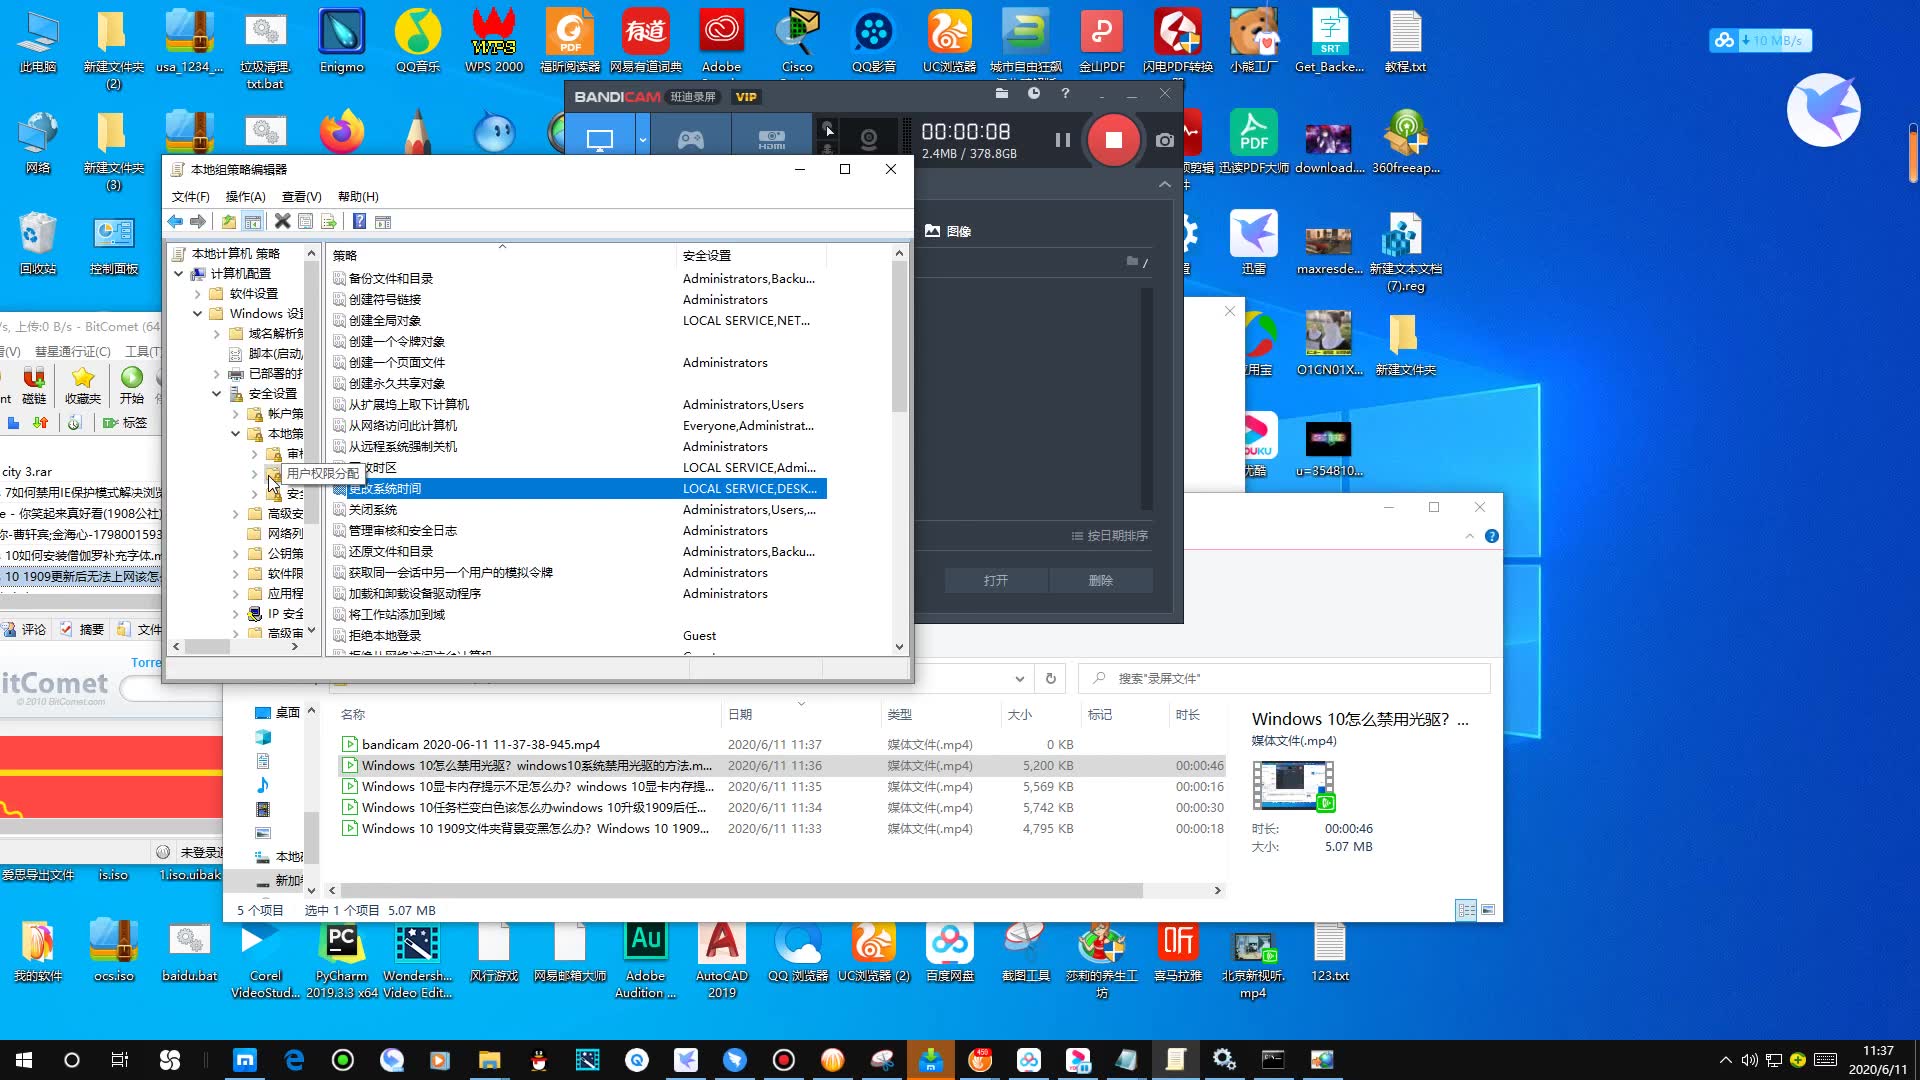This screenshot has width=1920, height=1080.
Task: Take screenshot with Bandicam camera icon
Action: tap(1165, 140)
